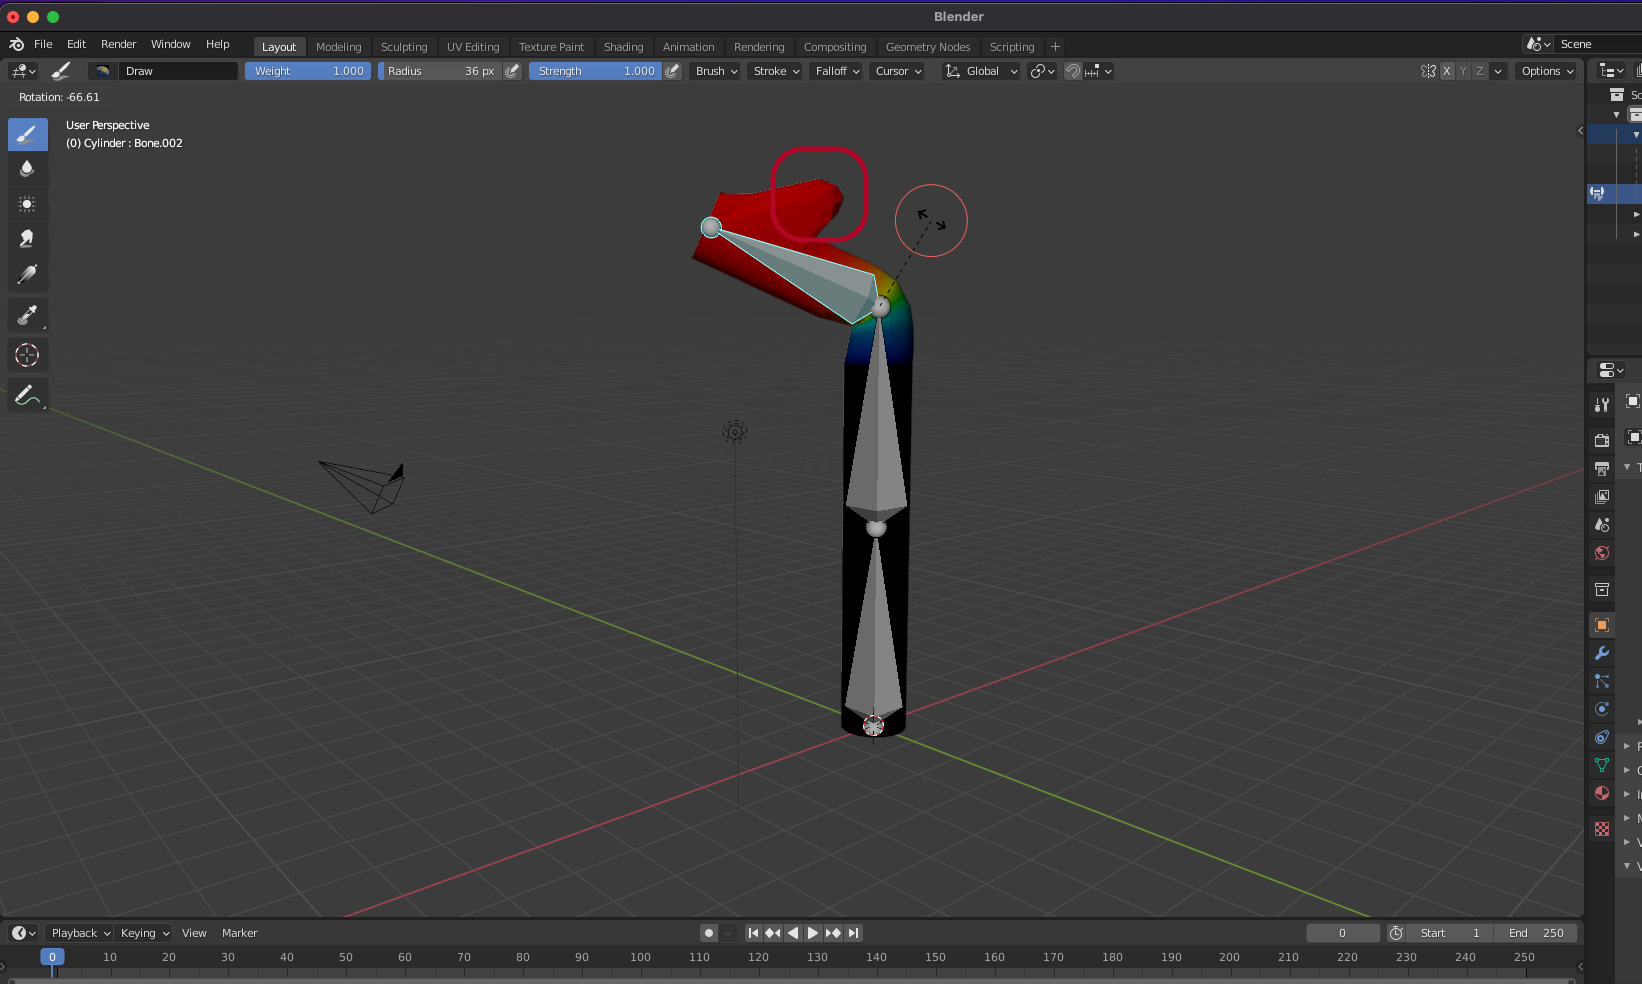Open the Object Constraints properties tab

[1601, 737]
